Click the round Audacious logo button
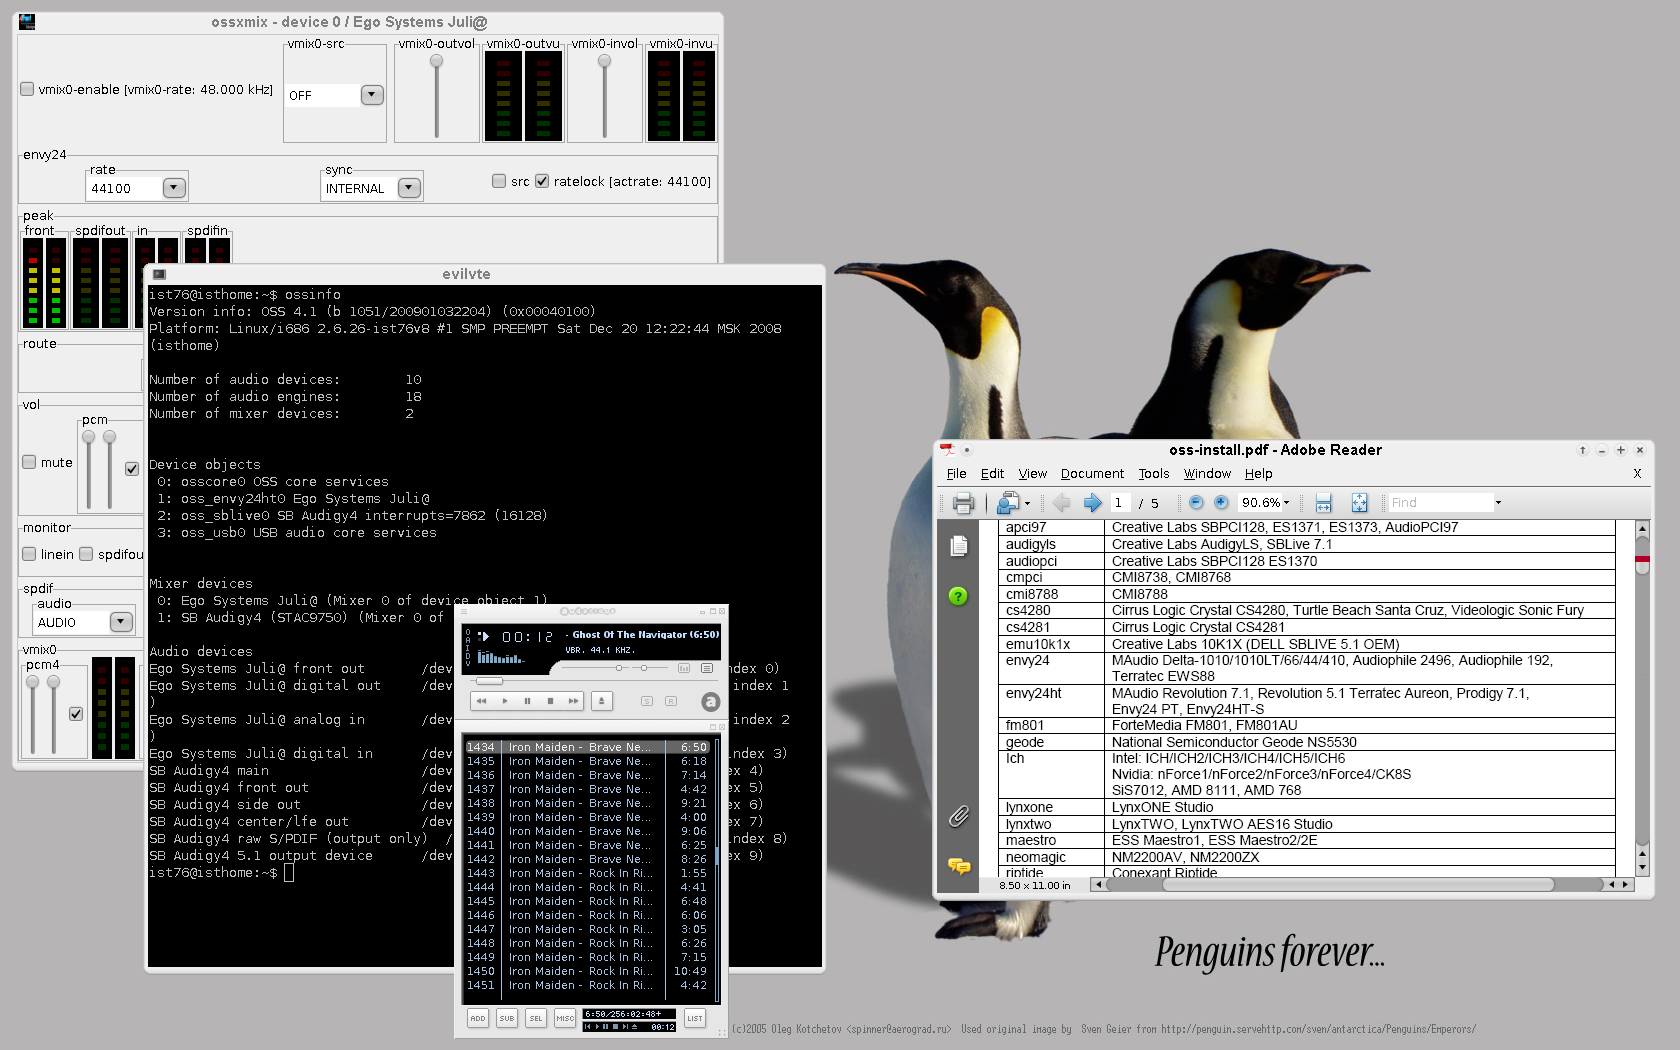 pyautogui.click(x=710, y=702)
